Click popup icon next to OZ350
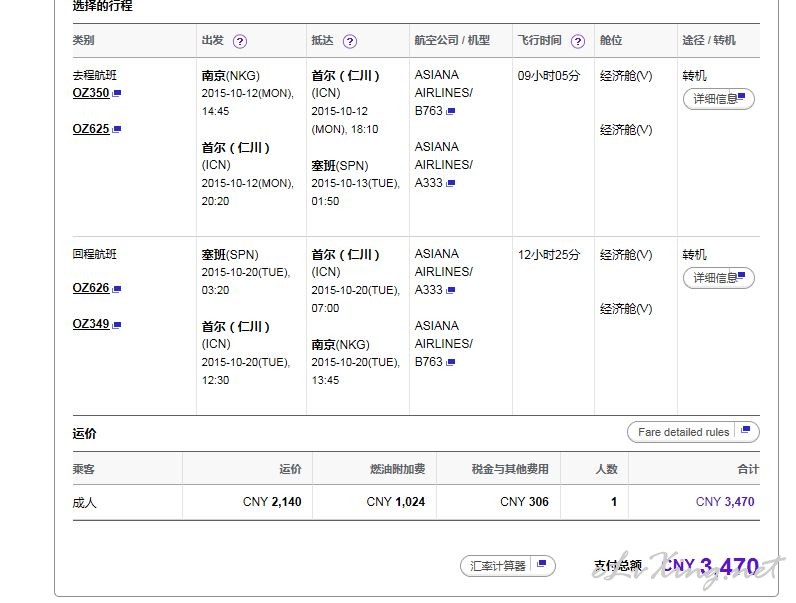Image resolution: width=796 pixels, height=603 pixels. click(x=117, y=93)
